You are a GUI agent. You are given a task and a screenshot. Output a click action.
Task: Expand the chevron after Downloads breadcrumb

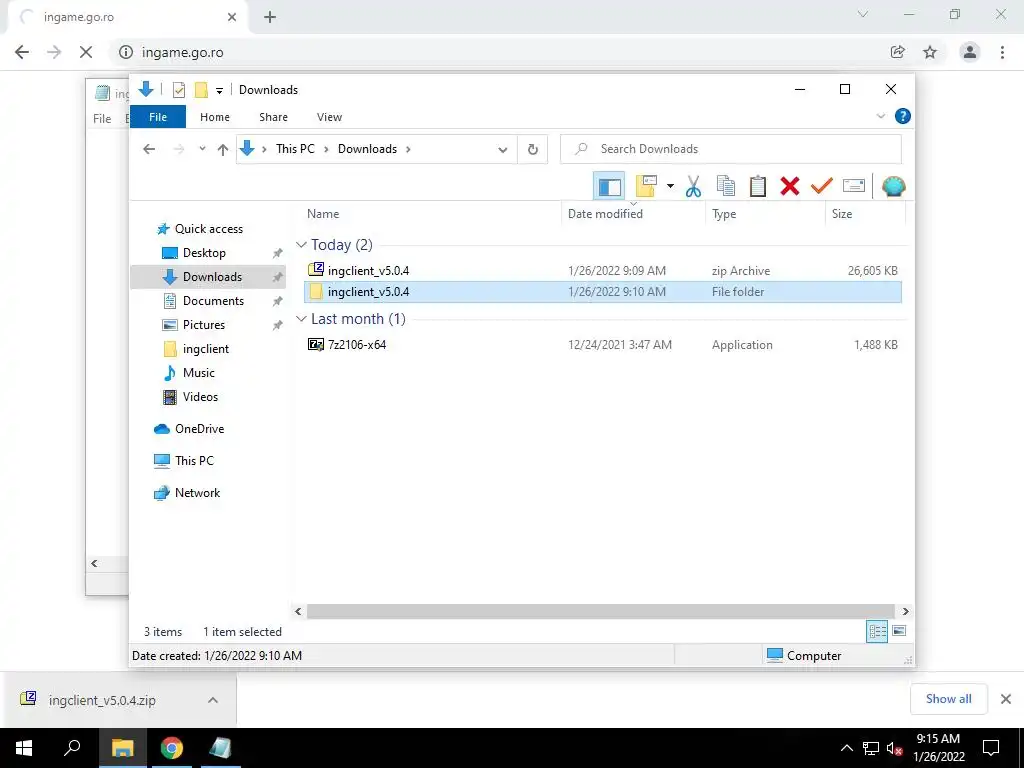(408, 149)
